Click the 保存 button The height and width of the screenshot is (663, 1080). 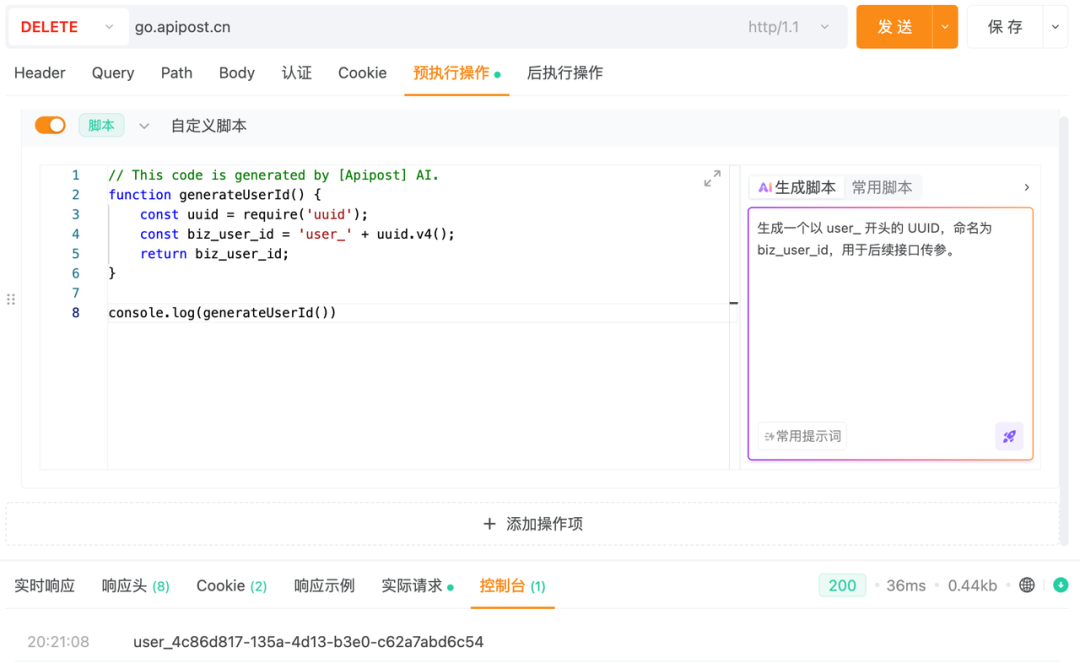pos(1005,27)
